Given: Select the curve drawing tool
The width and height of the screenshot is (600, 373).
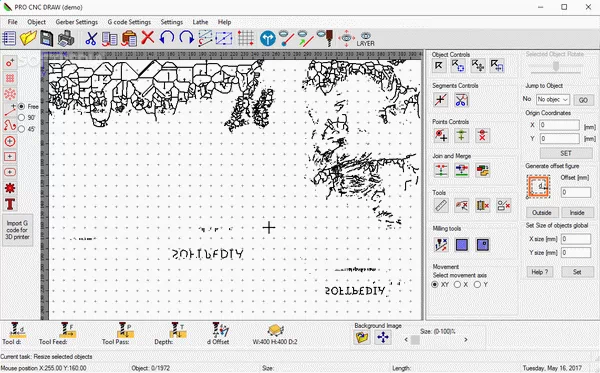Looking at the screenshot, I should click(10, 125).
